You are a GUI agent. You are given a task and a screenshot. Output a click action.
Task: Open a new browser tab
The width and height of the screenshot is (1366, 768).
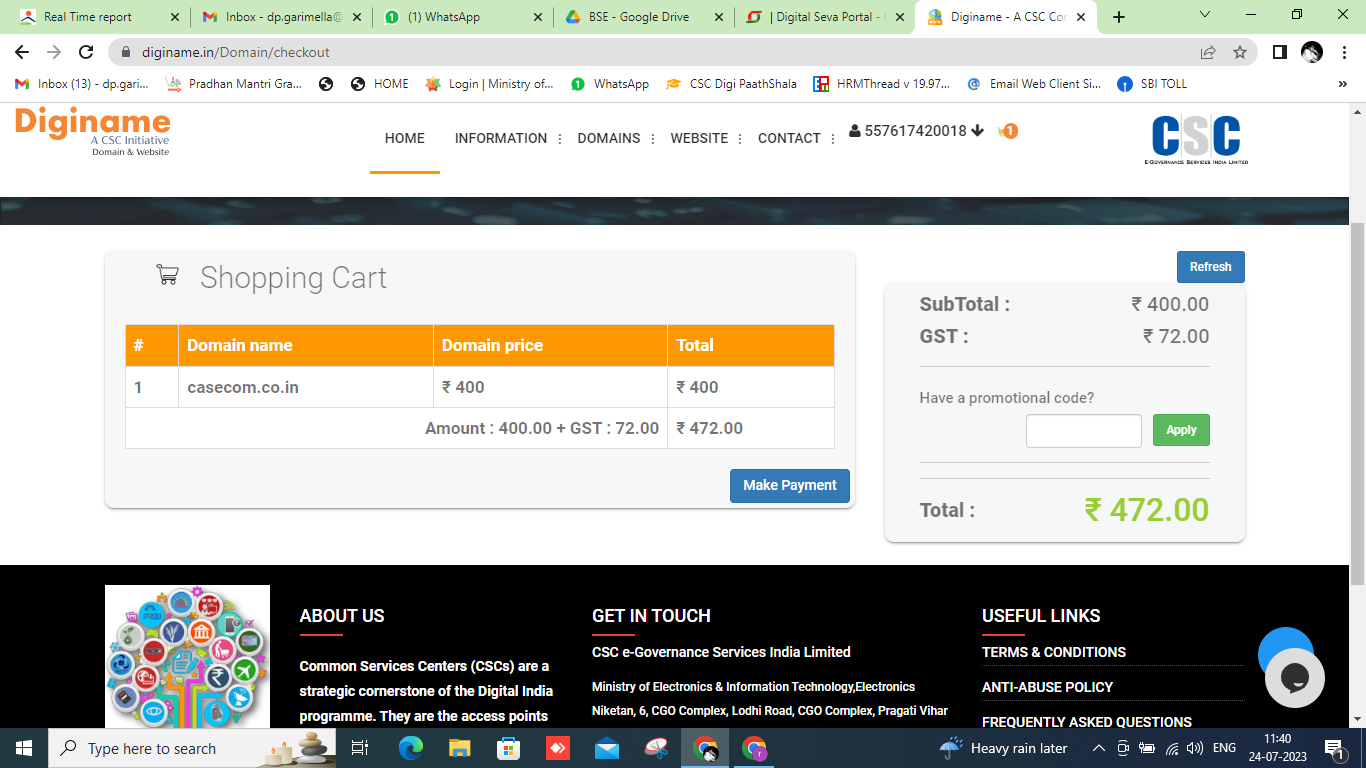(1119, 17)
